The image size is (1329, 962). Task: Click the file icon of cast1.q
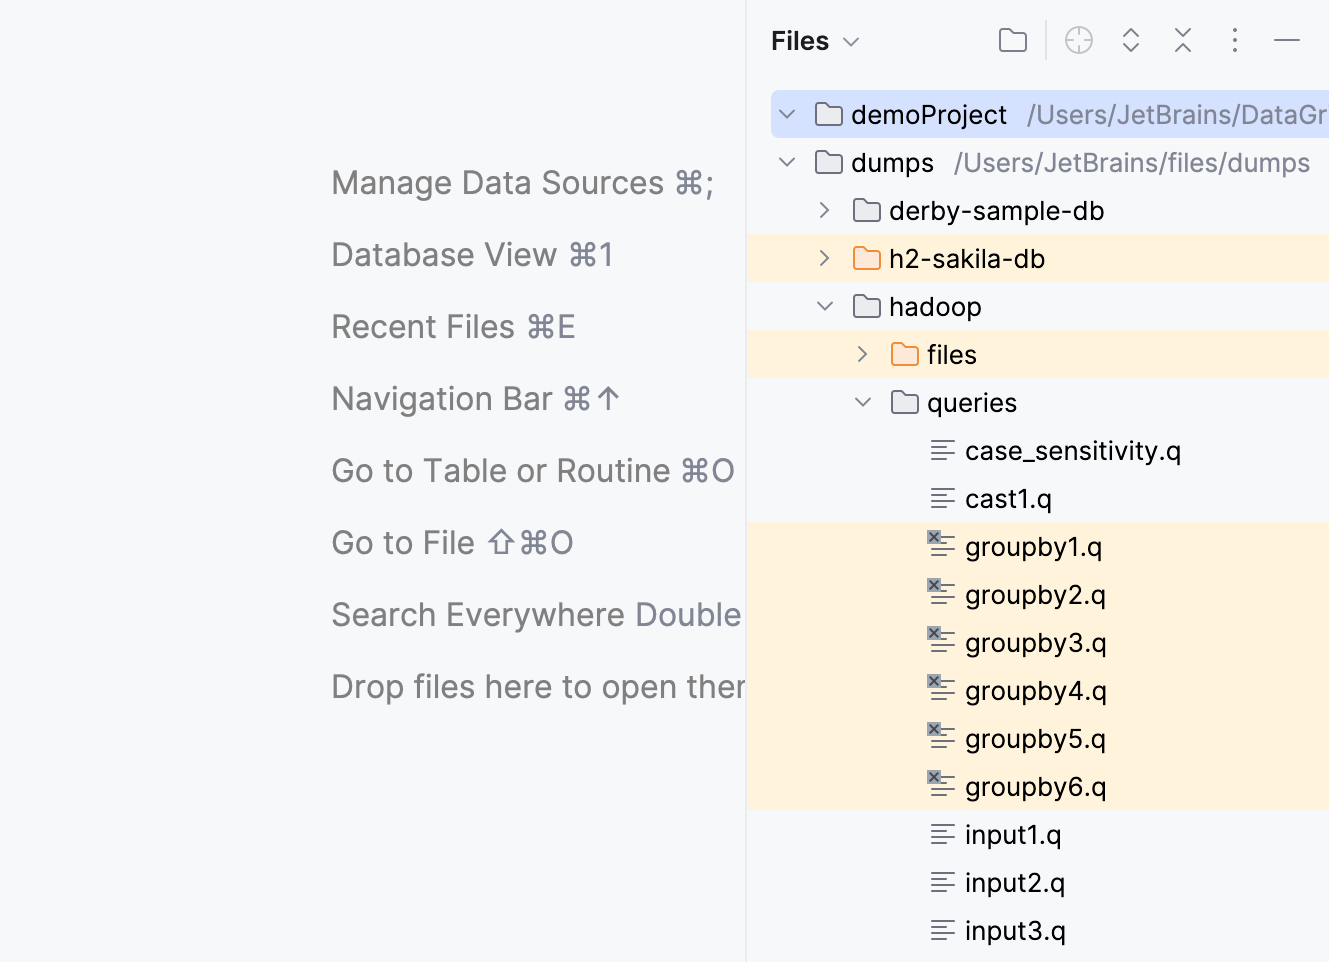[941, 498]
